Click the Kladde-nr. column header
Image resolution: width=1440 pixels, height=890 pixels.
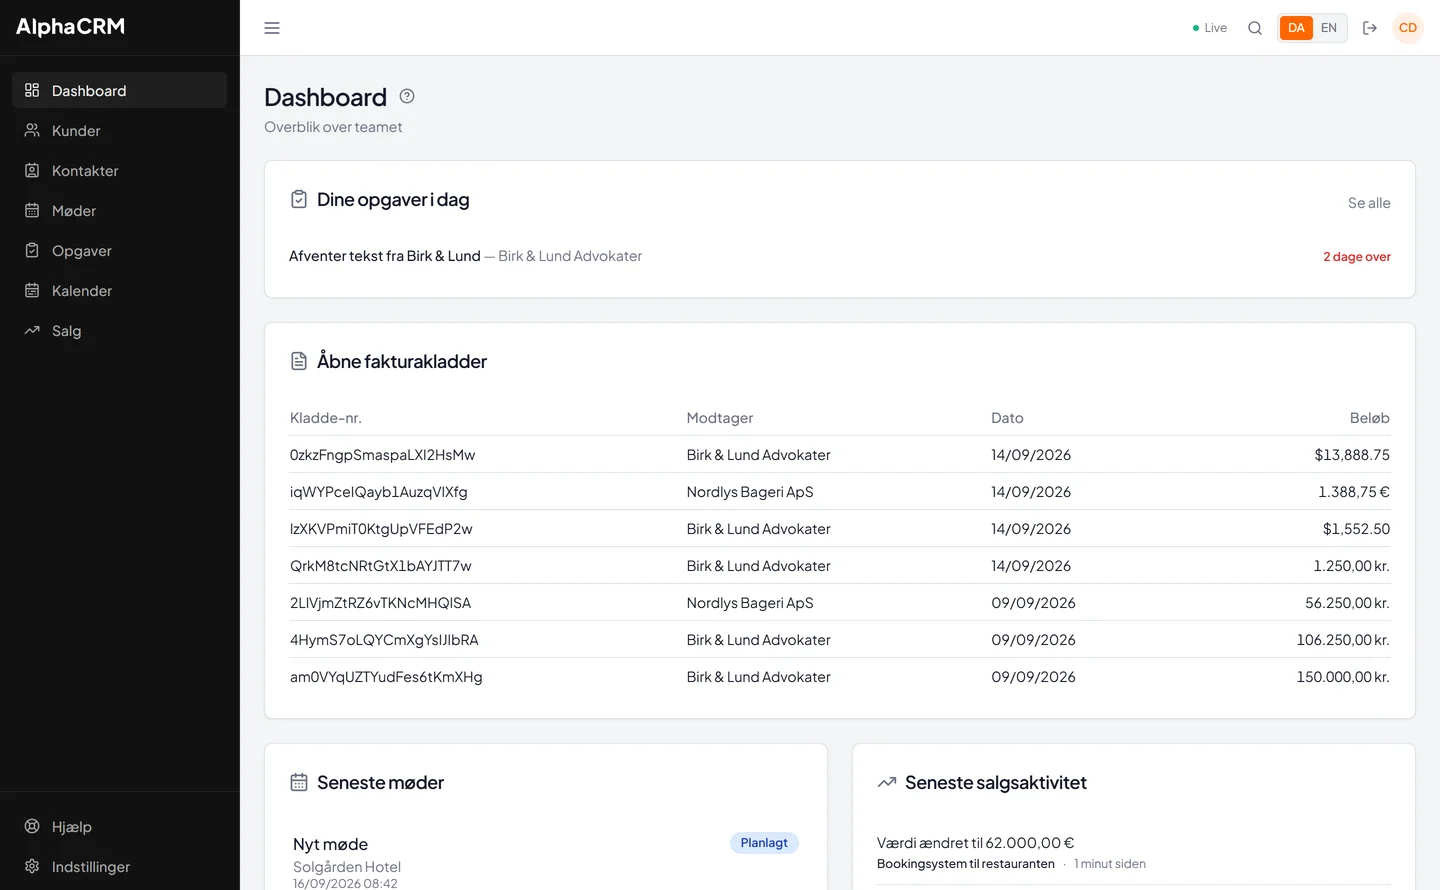click(326, 418)
